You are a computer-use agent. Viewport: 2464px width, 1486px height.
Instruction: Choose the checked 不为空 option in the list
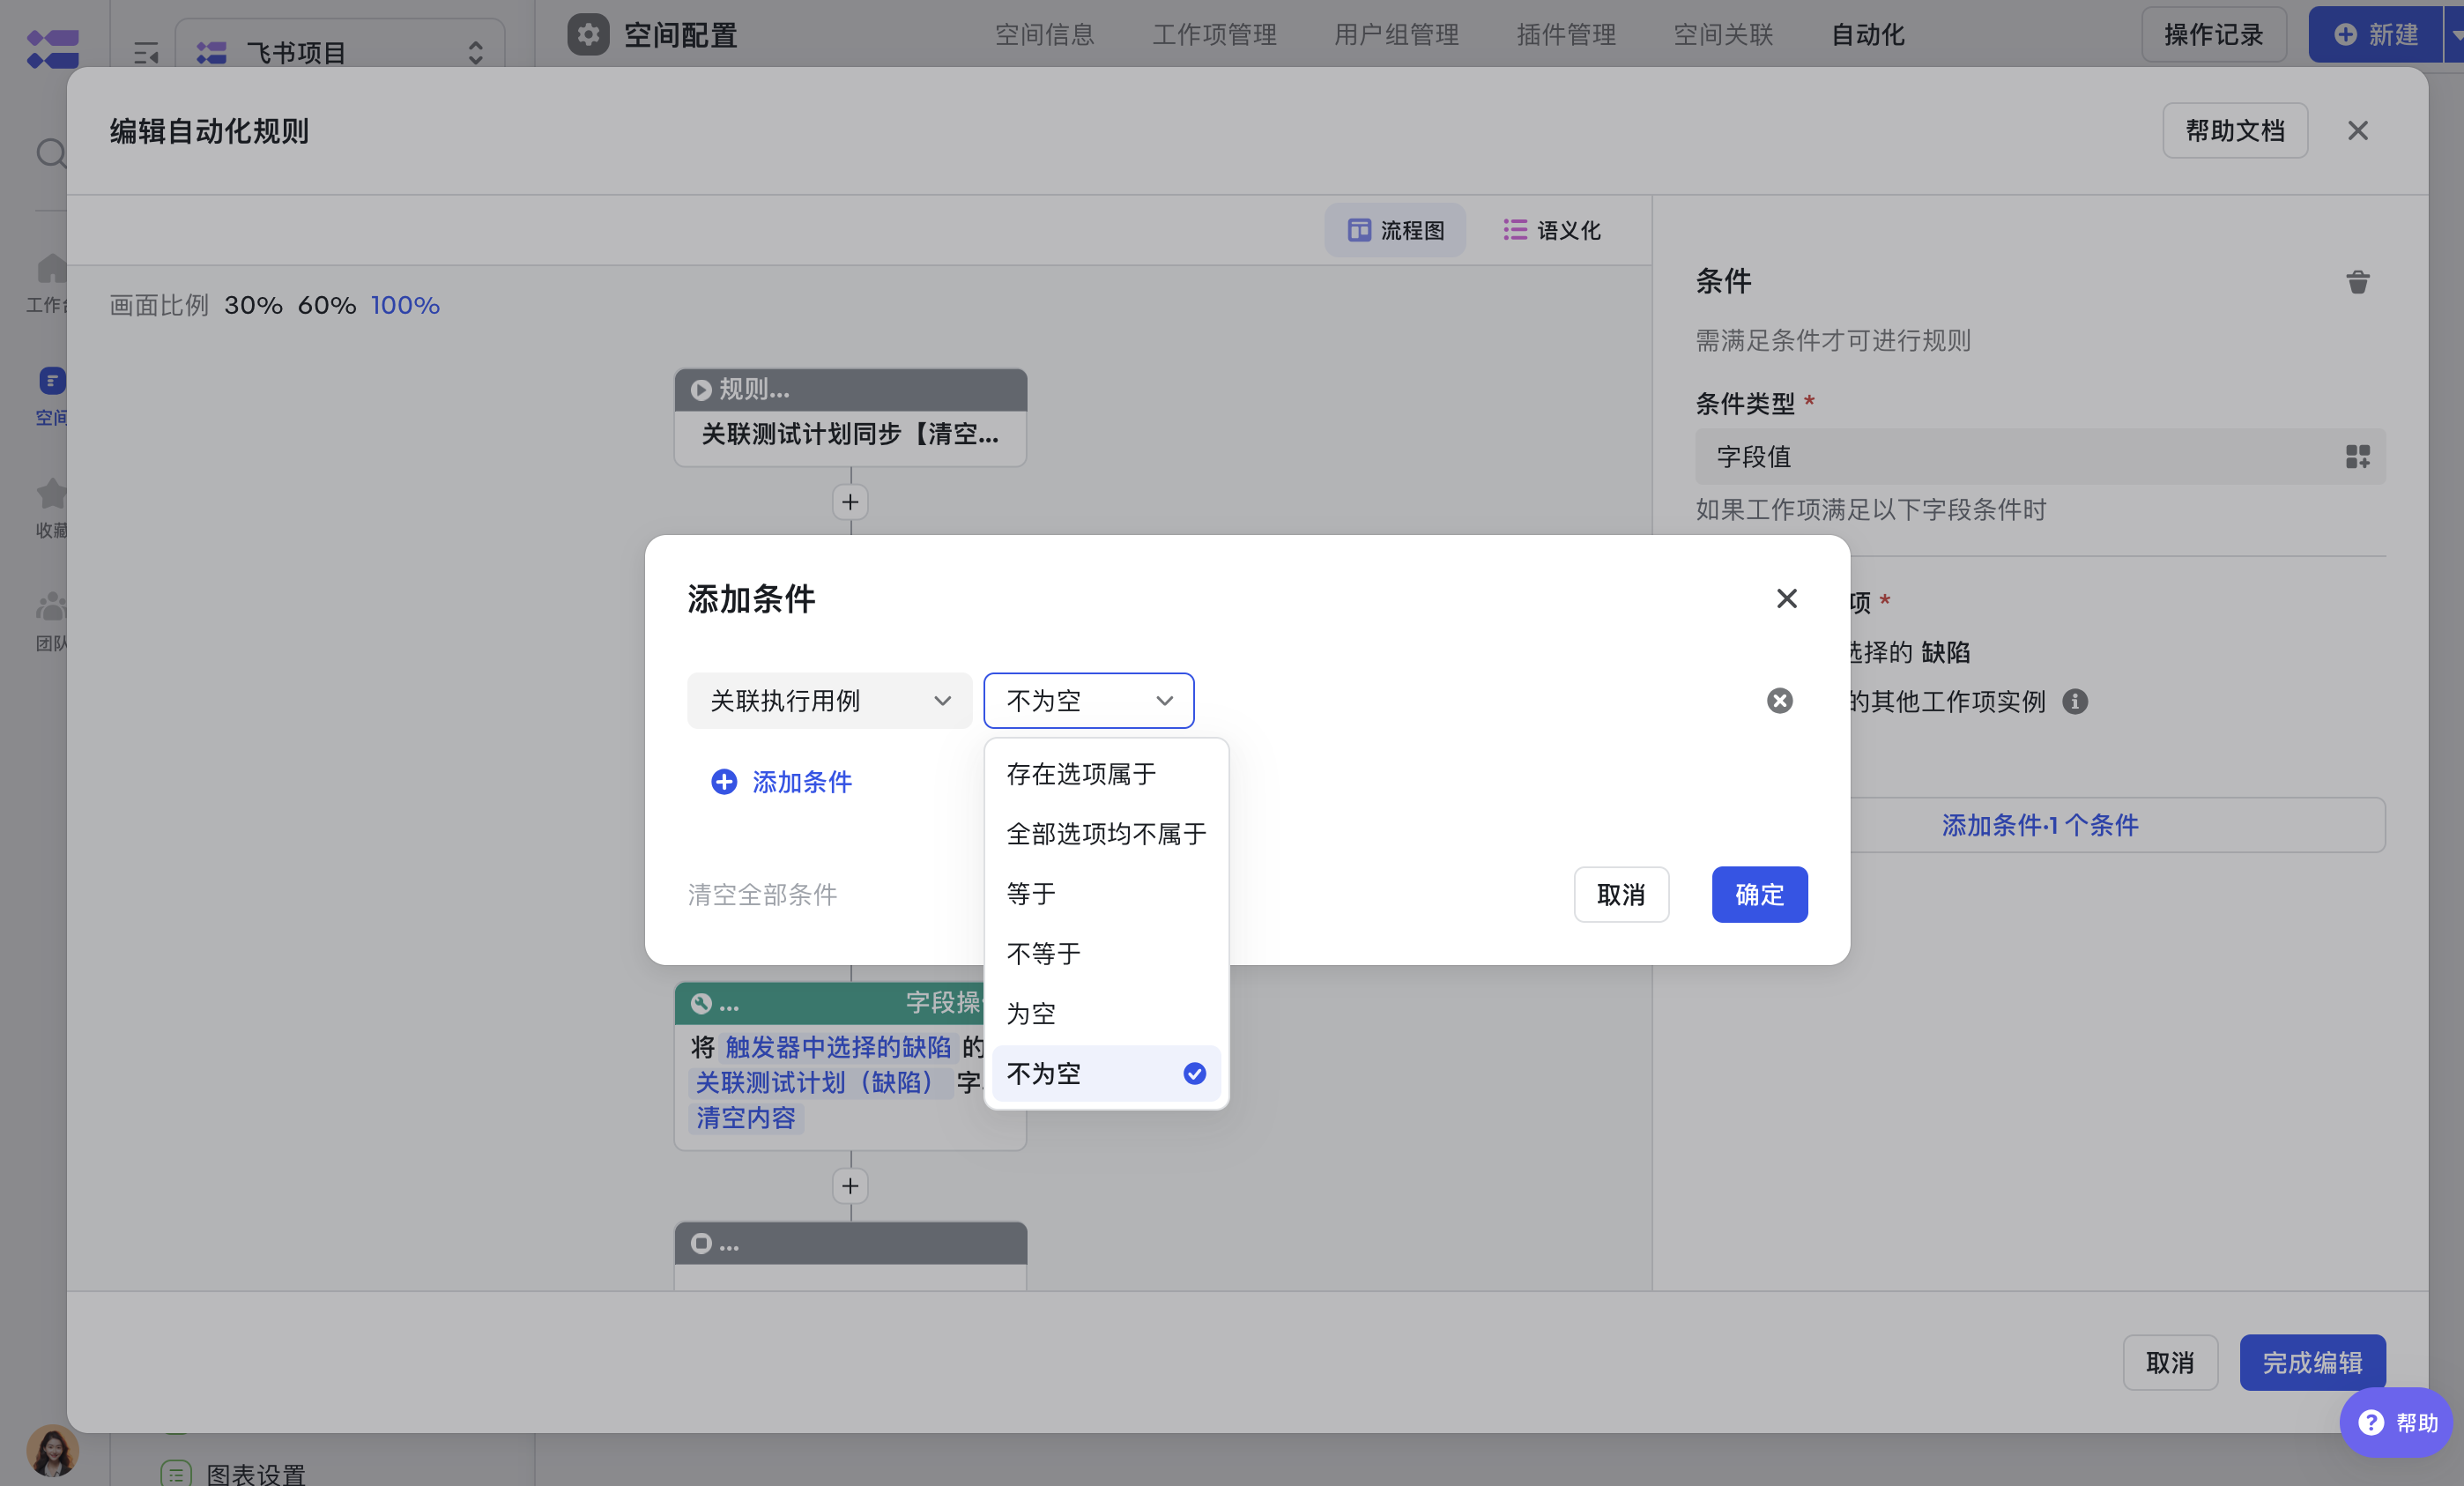click(x=1106, y=1073)
